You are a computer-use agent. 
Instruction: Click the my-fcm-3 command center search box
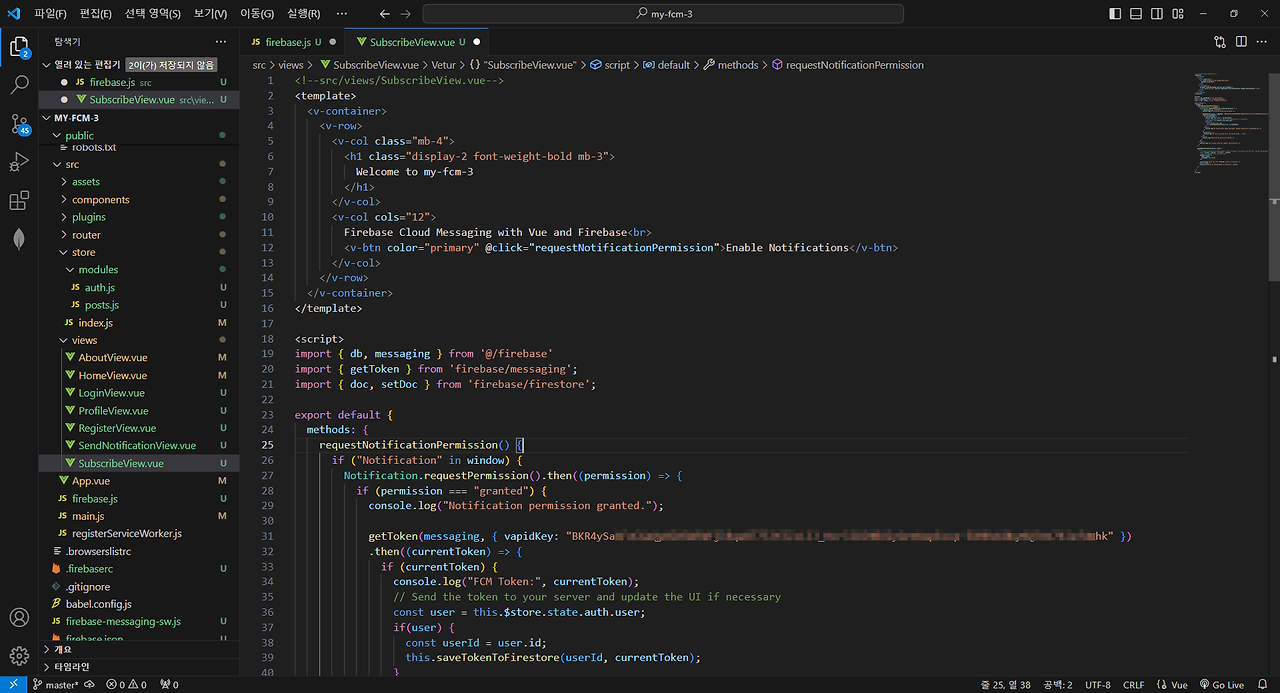coord(663,14)
